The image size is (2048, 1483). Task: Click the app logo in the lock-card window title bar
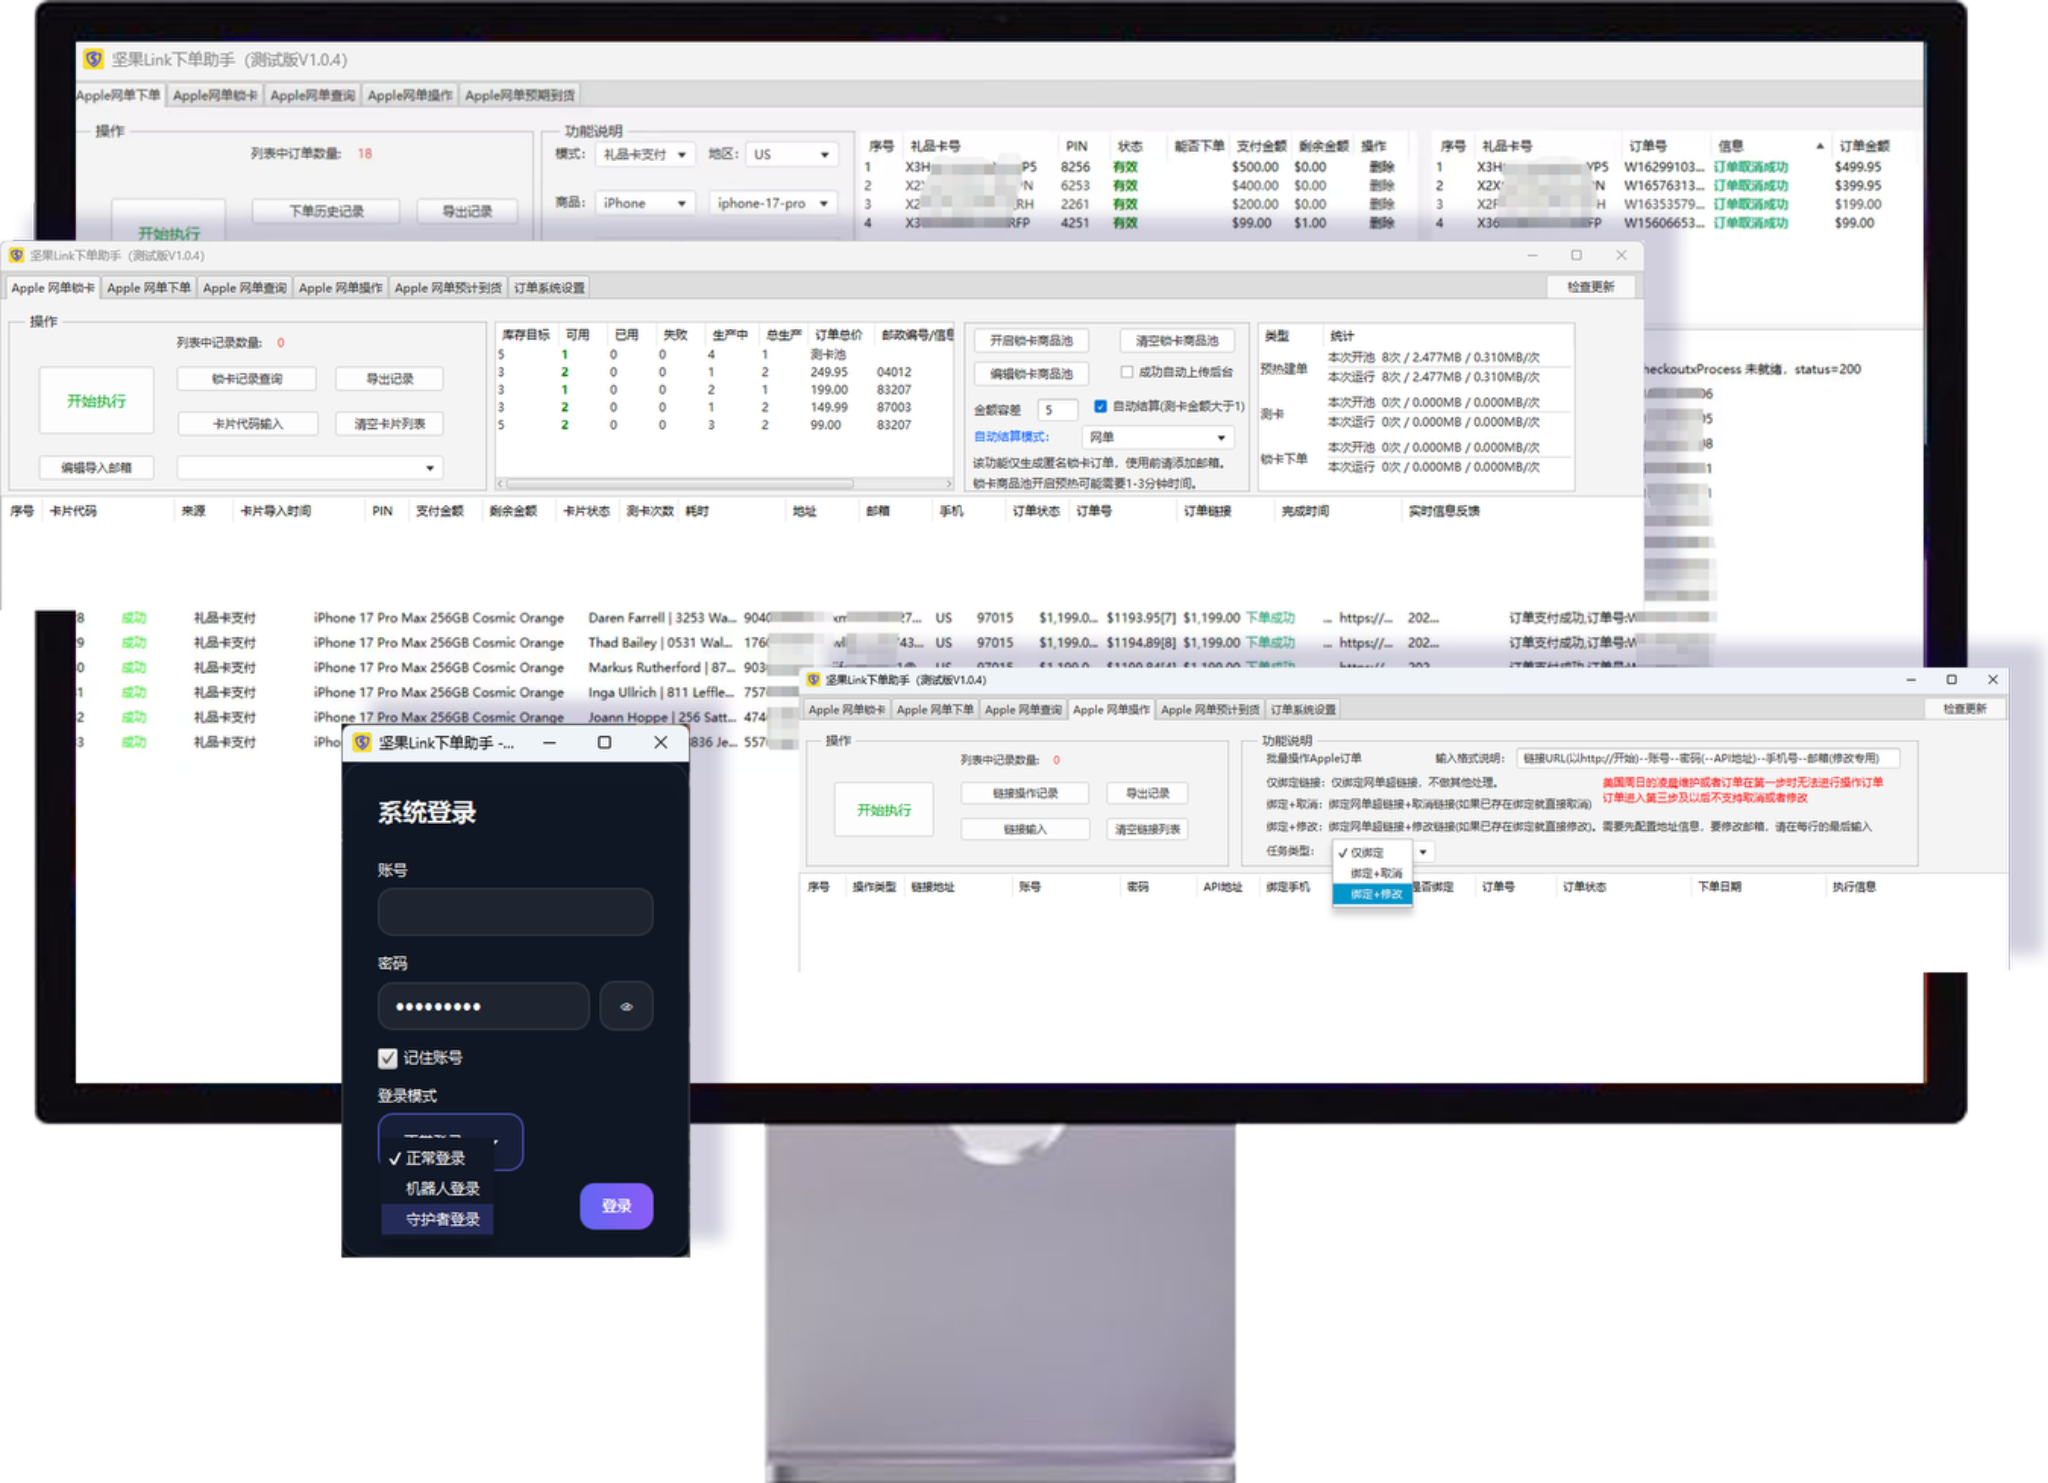[x=16, y=255]
